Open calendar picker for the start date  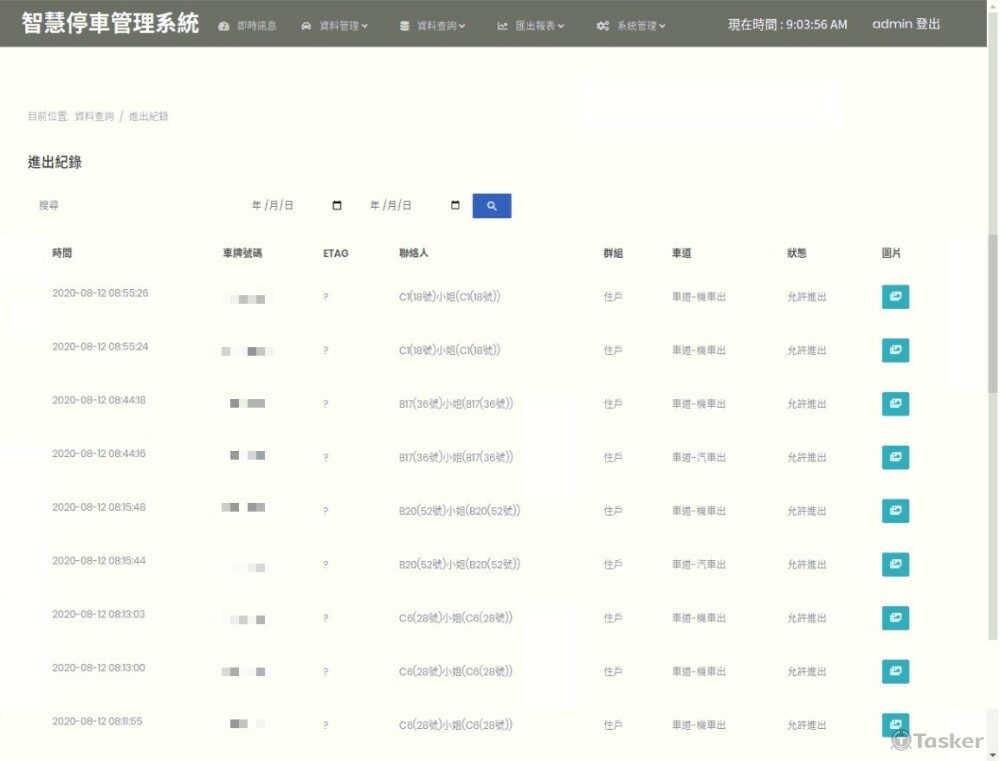336,206
